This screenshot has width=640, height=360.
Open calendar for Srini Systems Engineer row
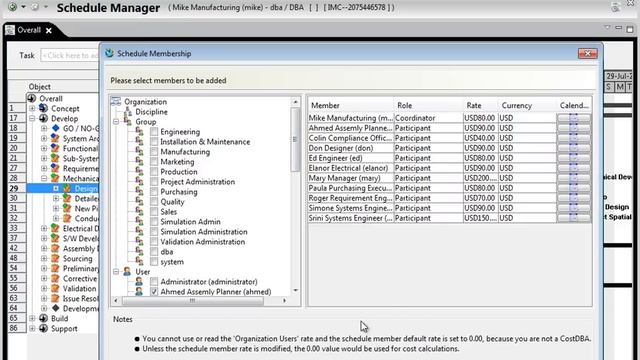573,218
